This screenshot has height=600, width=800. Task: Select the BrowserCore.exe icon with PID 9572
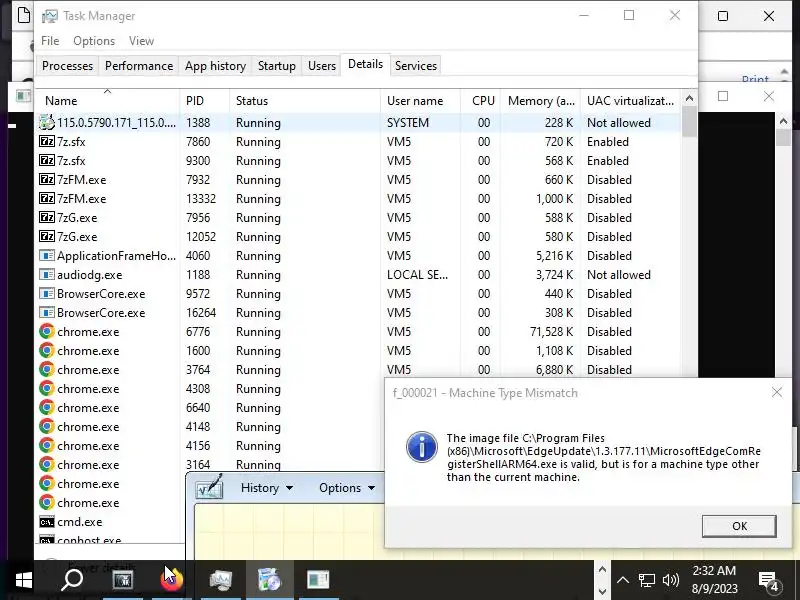(x=47, y=294)
